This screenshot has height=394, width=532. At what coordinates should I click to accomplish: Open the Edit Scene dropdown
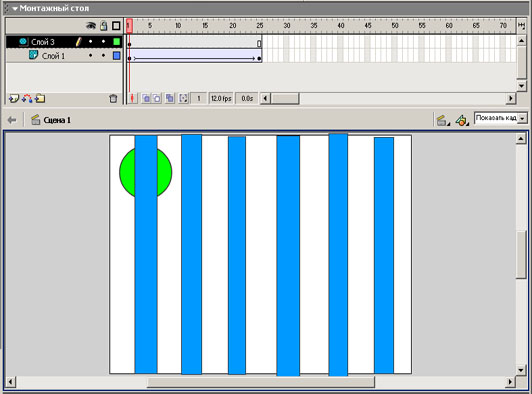442,120
